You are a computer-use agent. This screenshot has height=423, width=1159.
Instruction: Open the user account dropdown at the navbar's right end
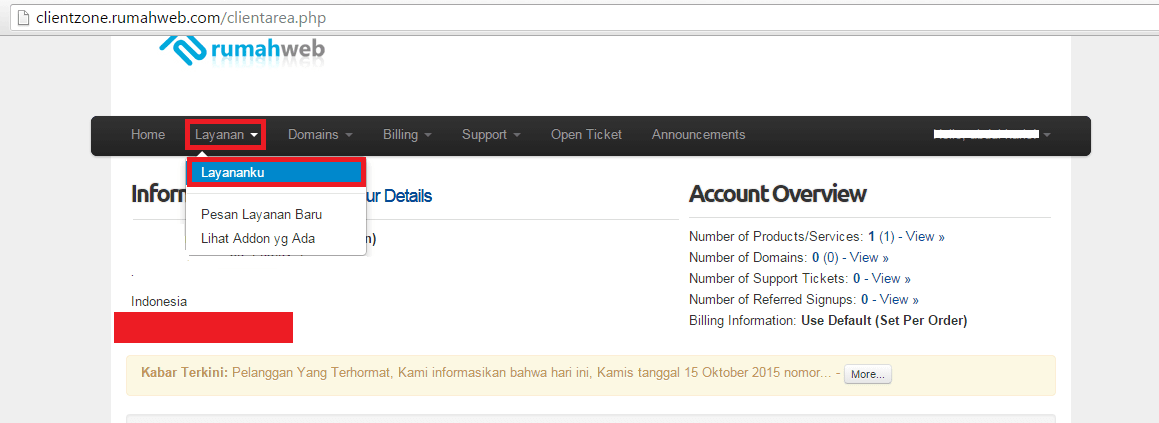tap(992, 135)
